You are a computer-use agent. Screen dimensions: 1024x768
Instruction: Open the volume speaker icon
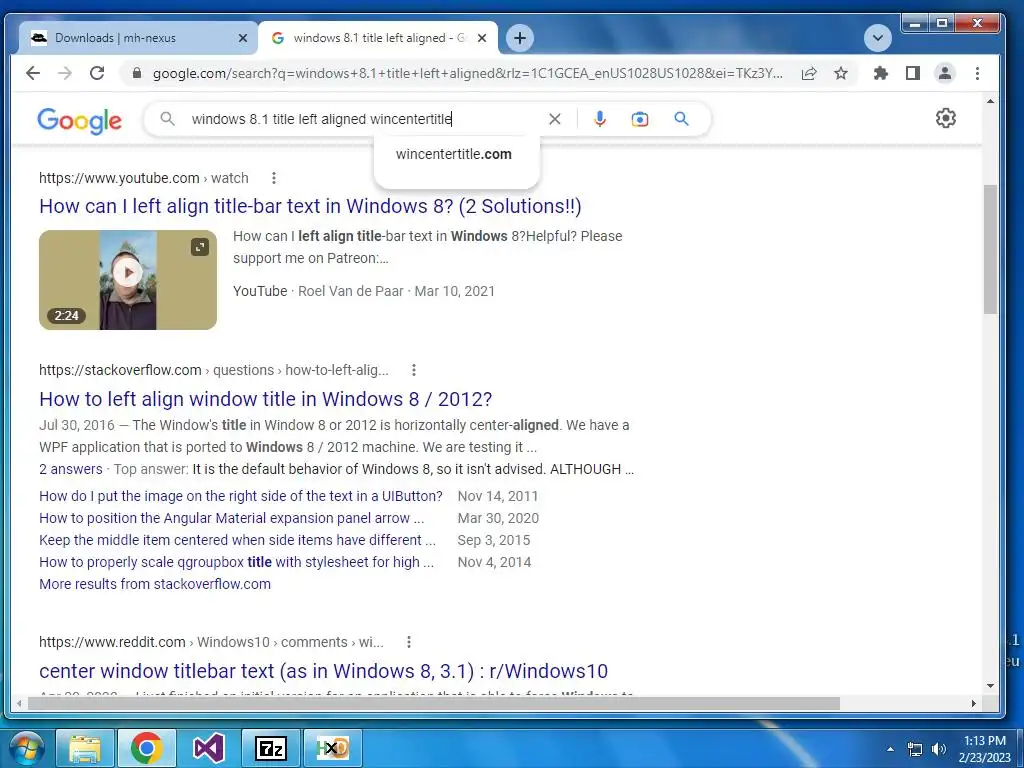[939, 750]
